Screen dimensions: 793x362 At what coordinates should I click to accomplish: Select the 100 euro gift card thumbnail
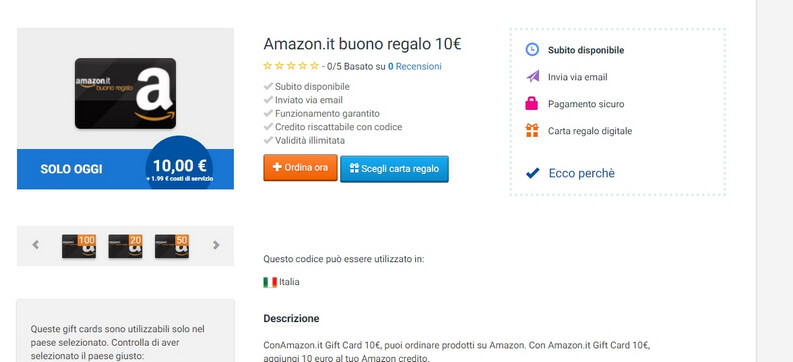(79, 246)
